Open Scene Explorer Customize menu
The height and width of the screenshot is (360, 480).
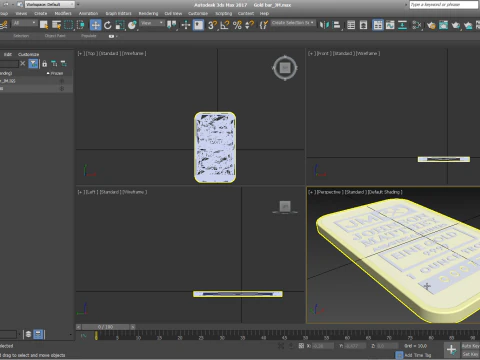(x=28, y=54)
